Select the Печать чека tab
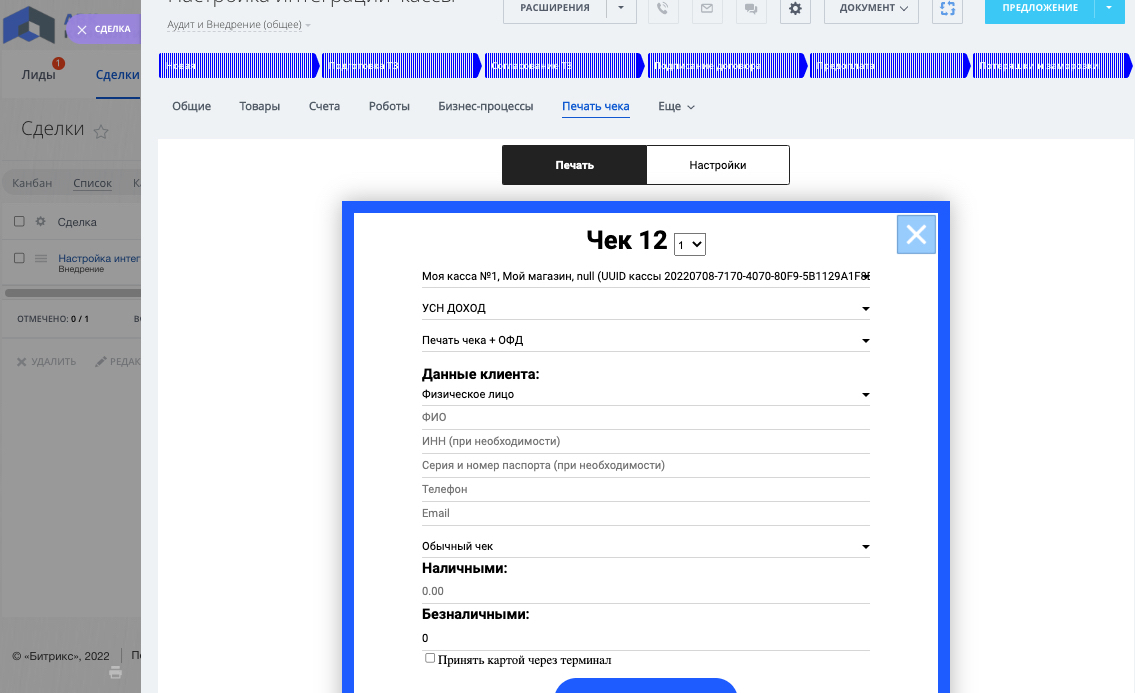This screenshot has height=693, width=1135. pos(596,106)
